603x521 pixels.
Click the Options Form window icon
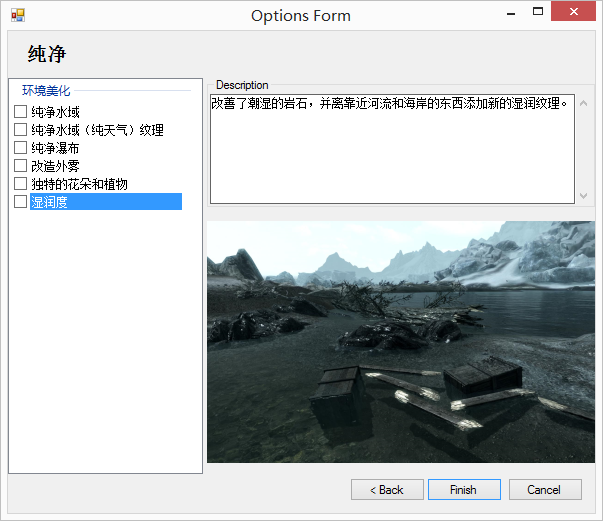(x=17, y=15)
